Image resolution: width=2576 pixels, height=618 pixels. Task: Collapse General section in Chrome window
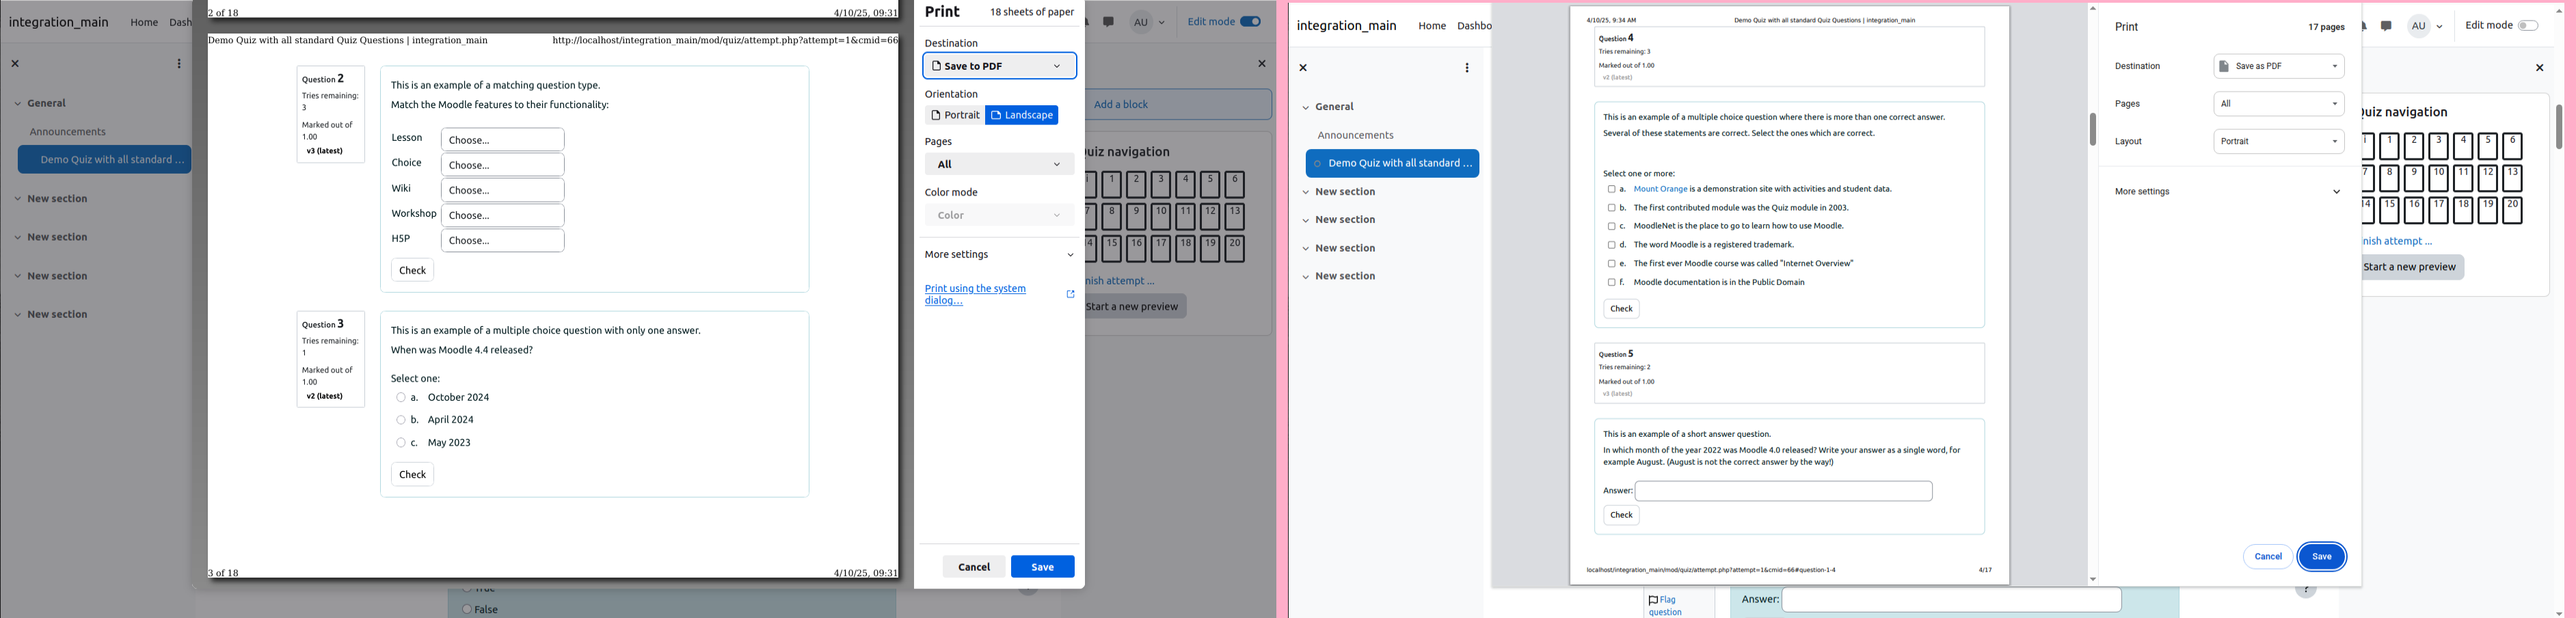tap(1305, 107)
